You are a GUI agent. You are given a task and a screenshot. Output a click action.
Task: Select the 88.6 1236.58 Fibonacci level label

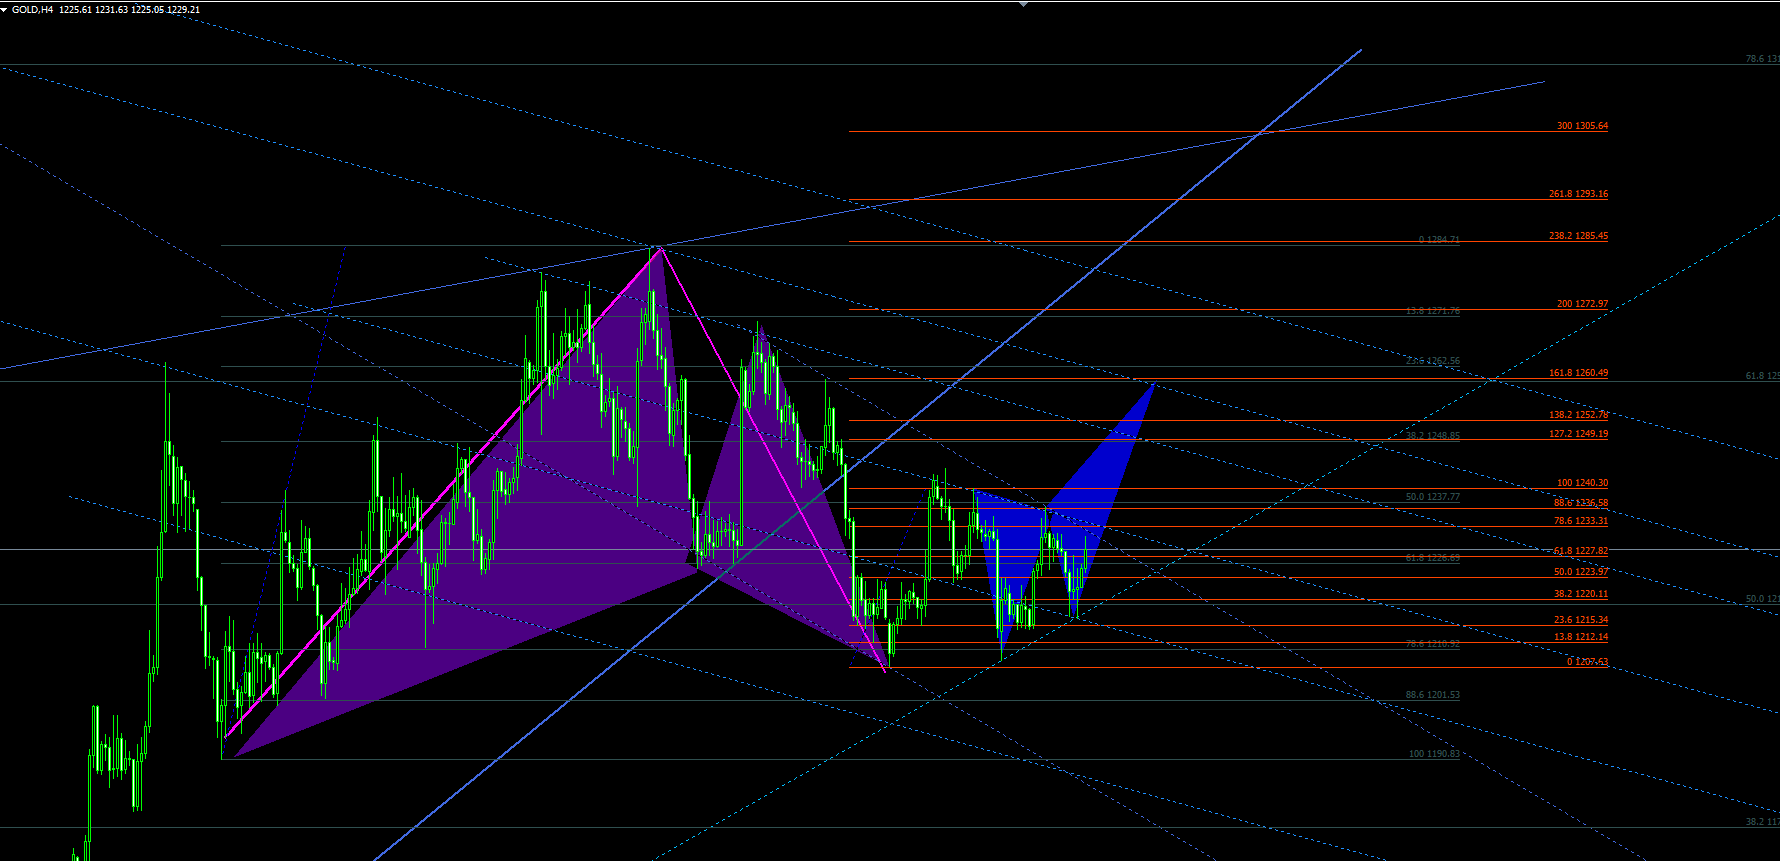(x=1581, y=503)
